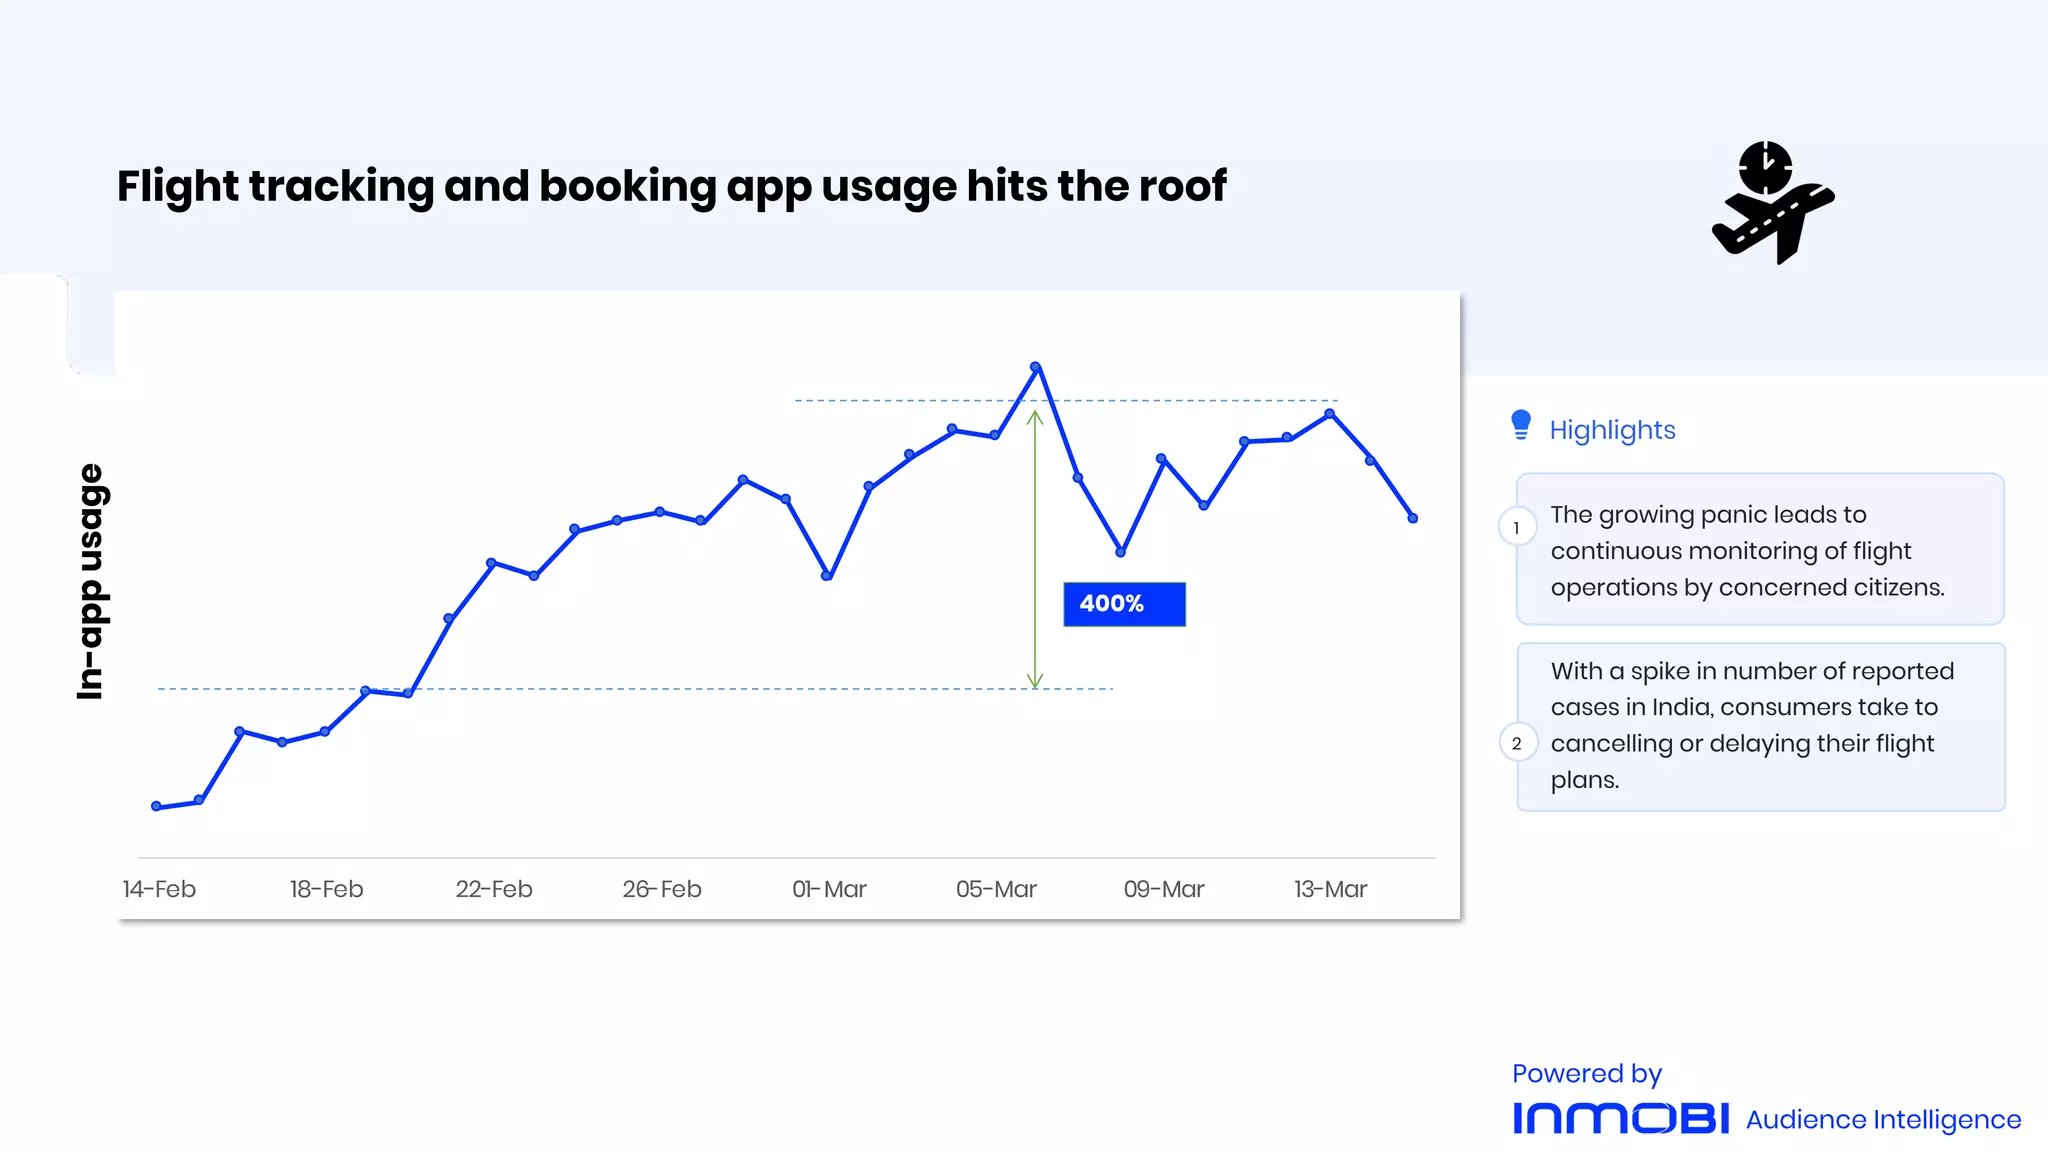Click the peak data point of the line chart
2048x1152 pixels.
[x=1035, y=366]
